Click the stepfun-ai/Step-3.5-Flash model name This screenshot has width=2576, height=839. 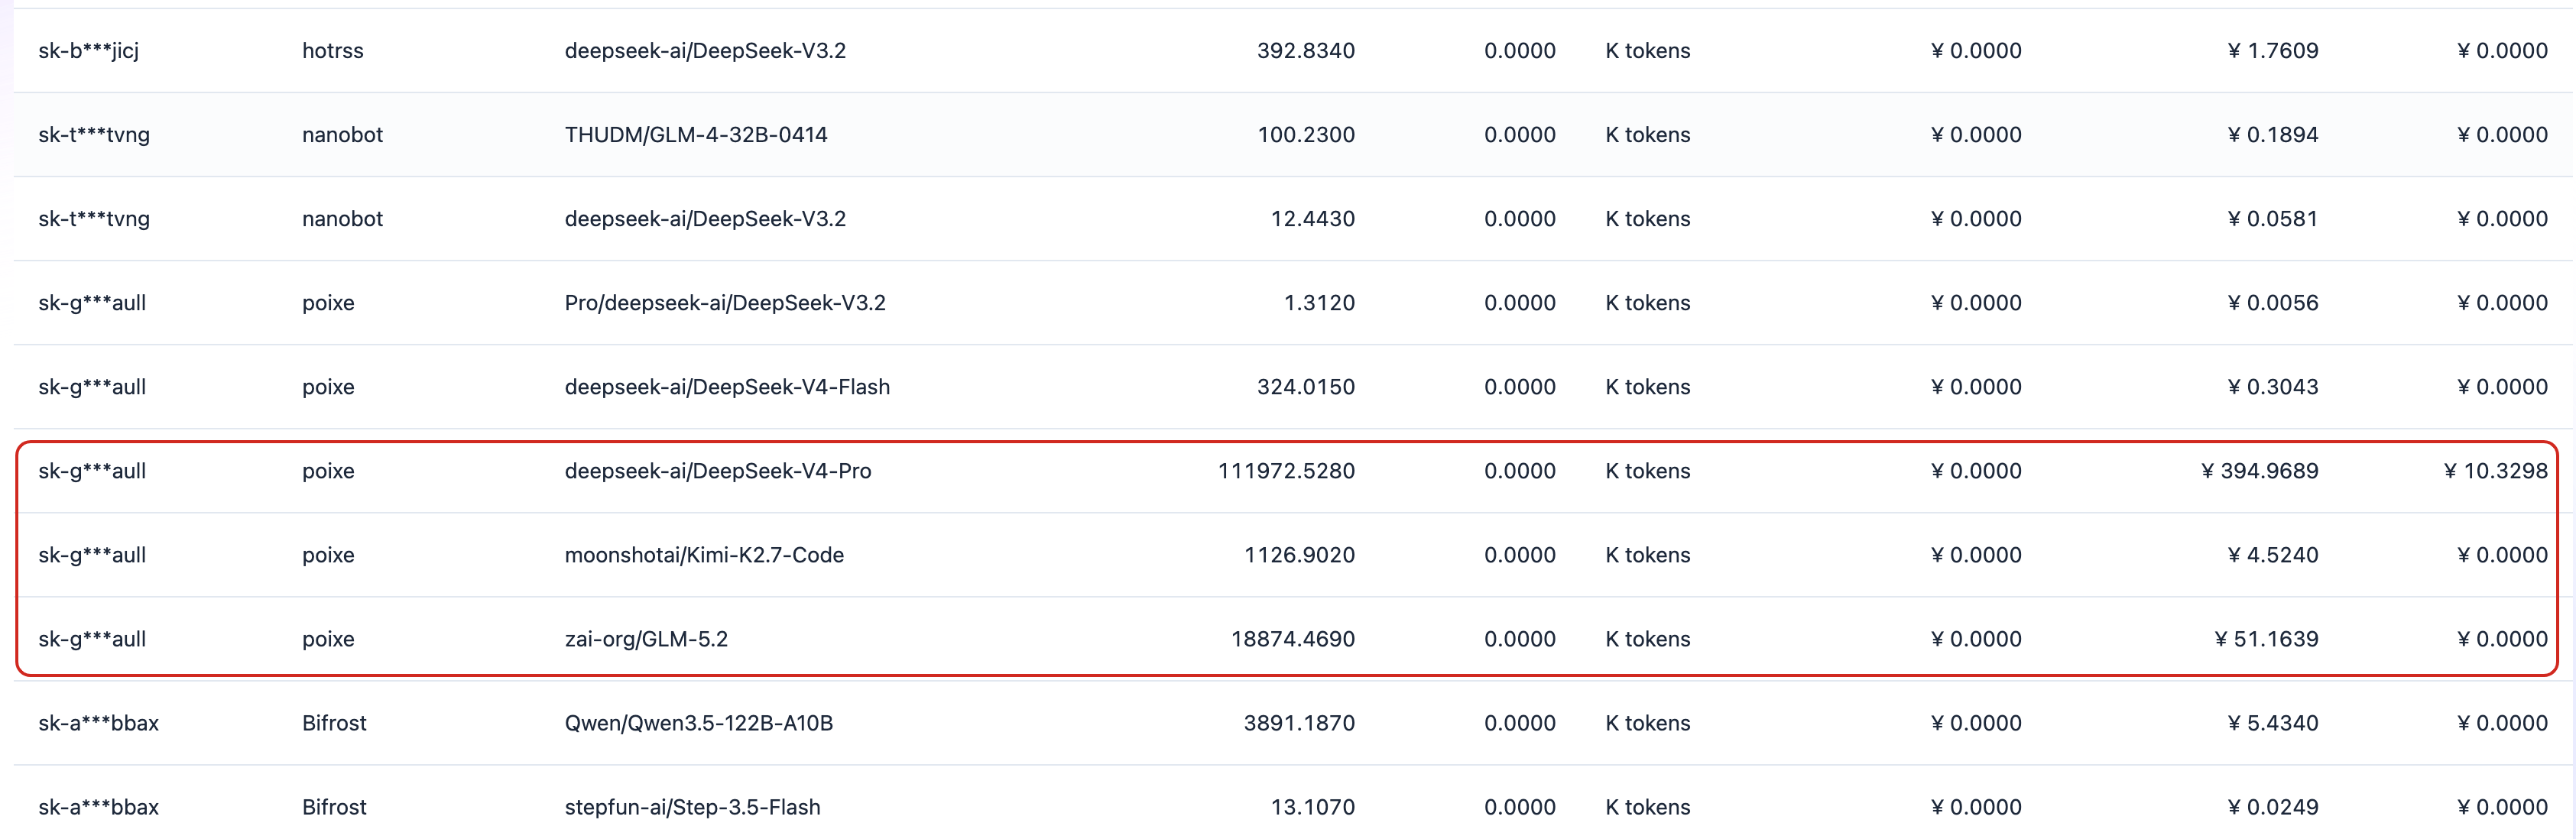coord(692,807)
